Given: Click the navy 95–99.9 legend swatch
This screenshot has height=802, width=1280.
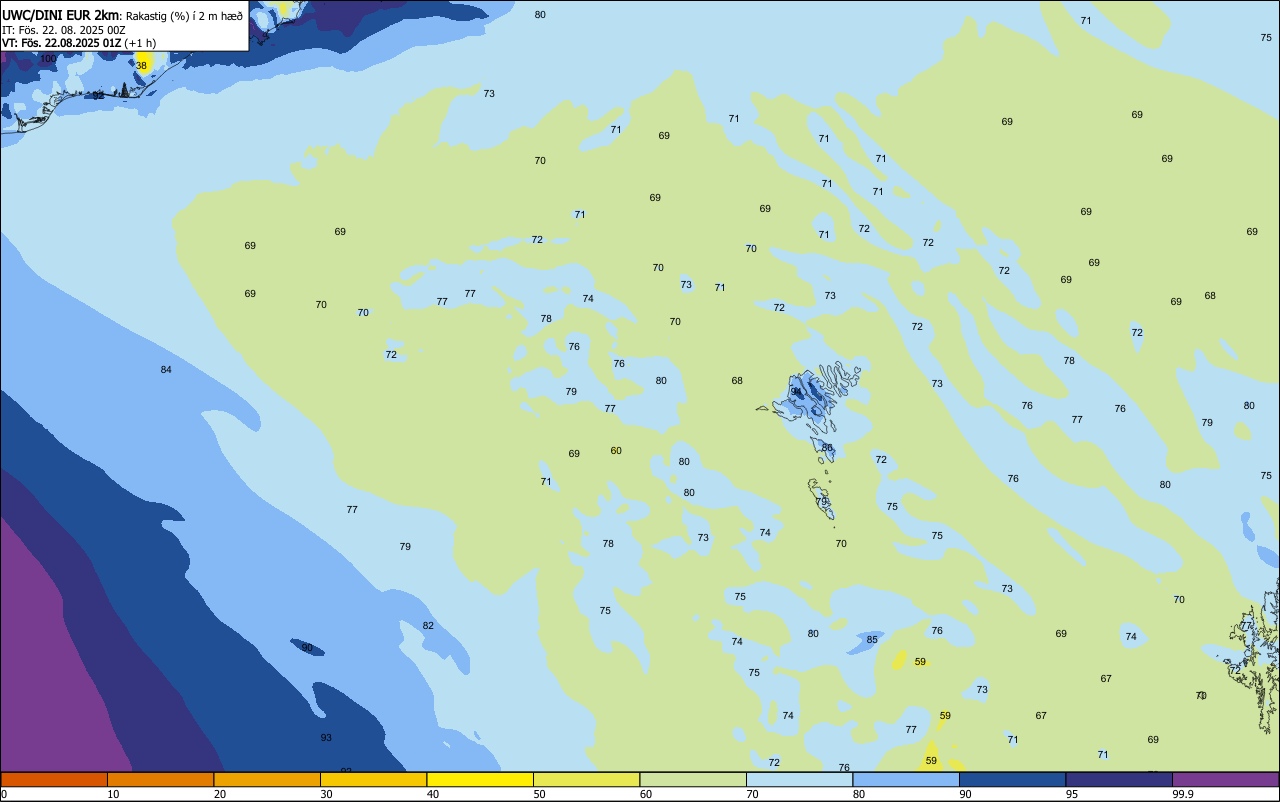Looking at the screenshot, I should (1119, 779).
